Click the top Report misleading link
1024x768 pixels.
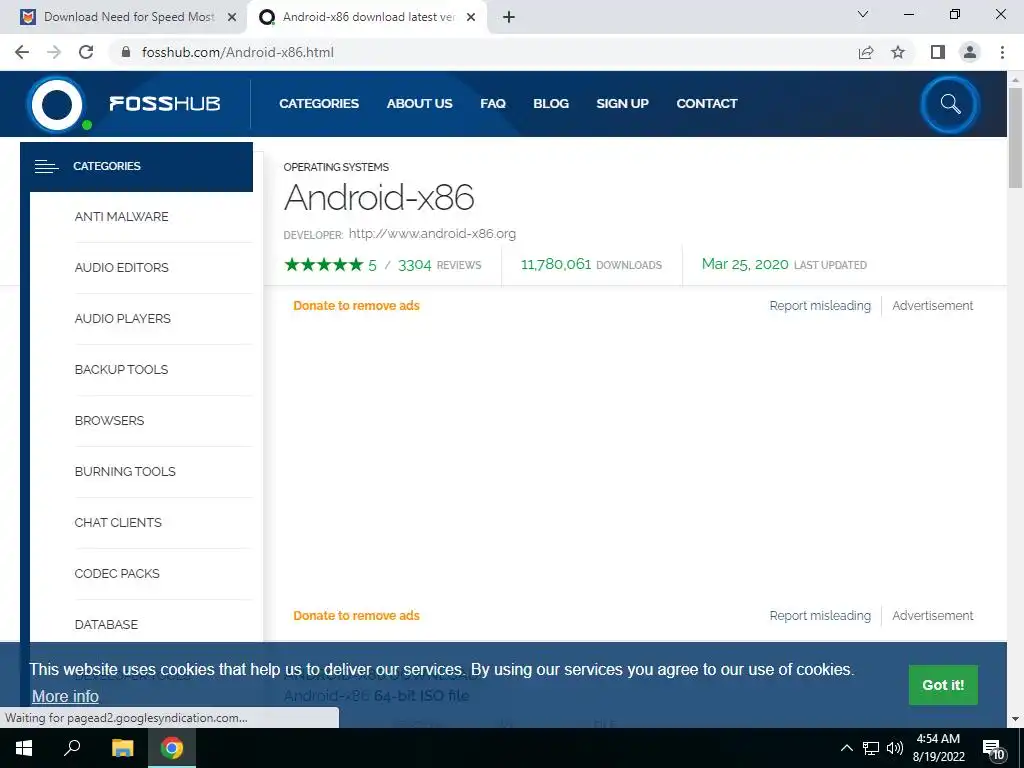tap(820, 306)
